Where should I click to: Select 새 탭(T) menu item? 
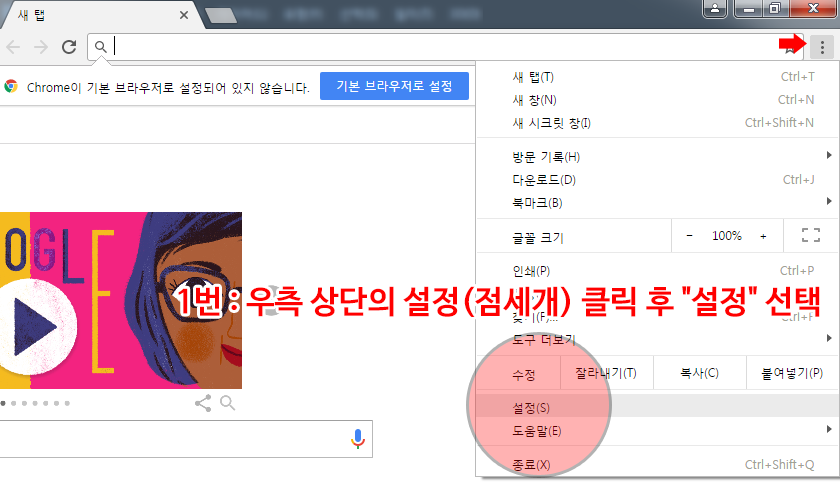pyautogui.click(x=656, y=77)
